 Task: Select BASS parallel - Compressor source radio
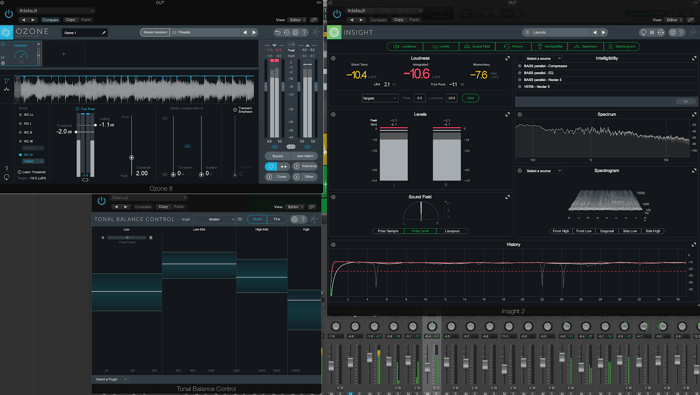pos(520,66)
